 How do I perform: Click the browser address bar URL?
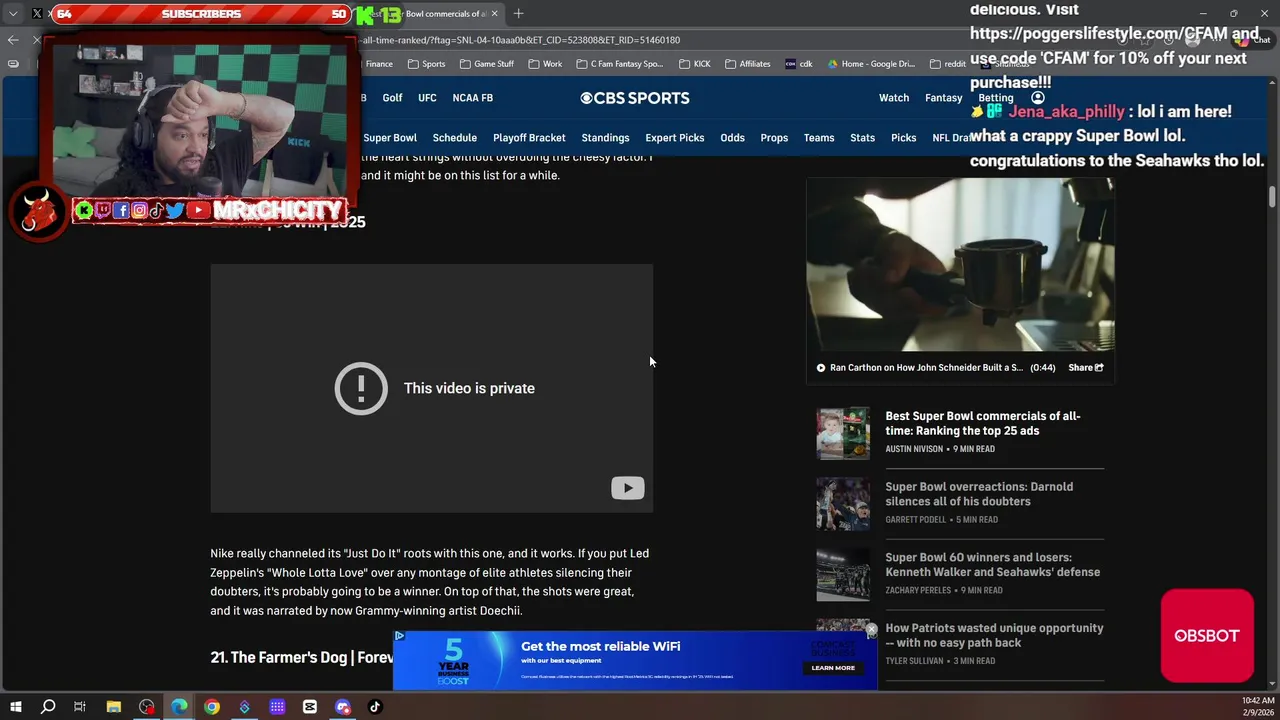pos(520,40)
